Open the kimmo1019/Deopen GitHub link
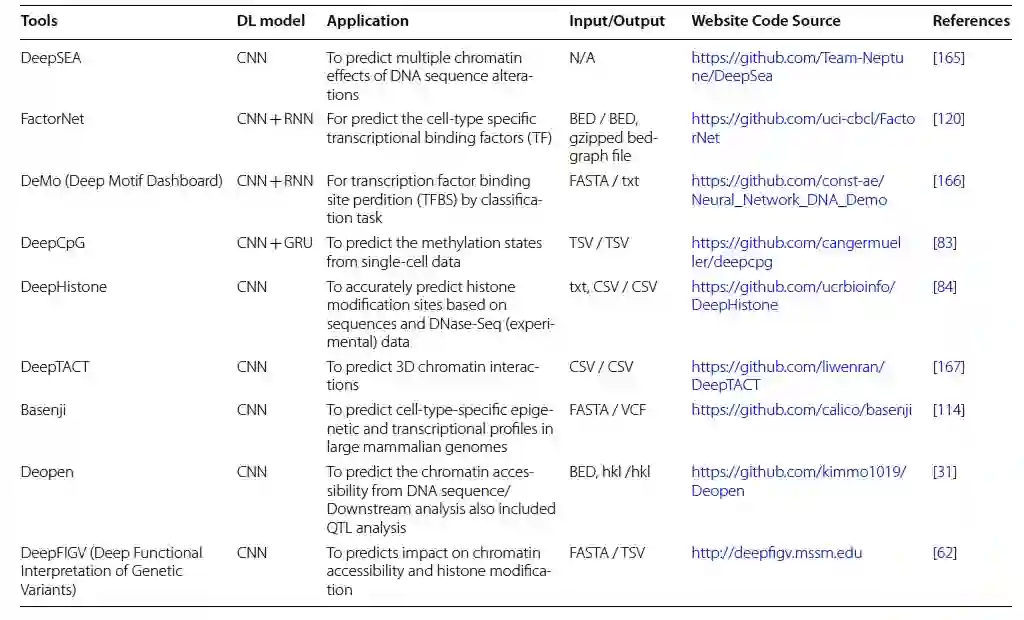 click(x=798, y=472)
